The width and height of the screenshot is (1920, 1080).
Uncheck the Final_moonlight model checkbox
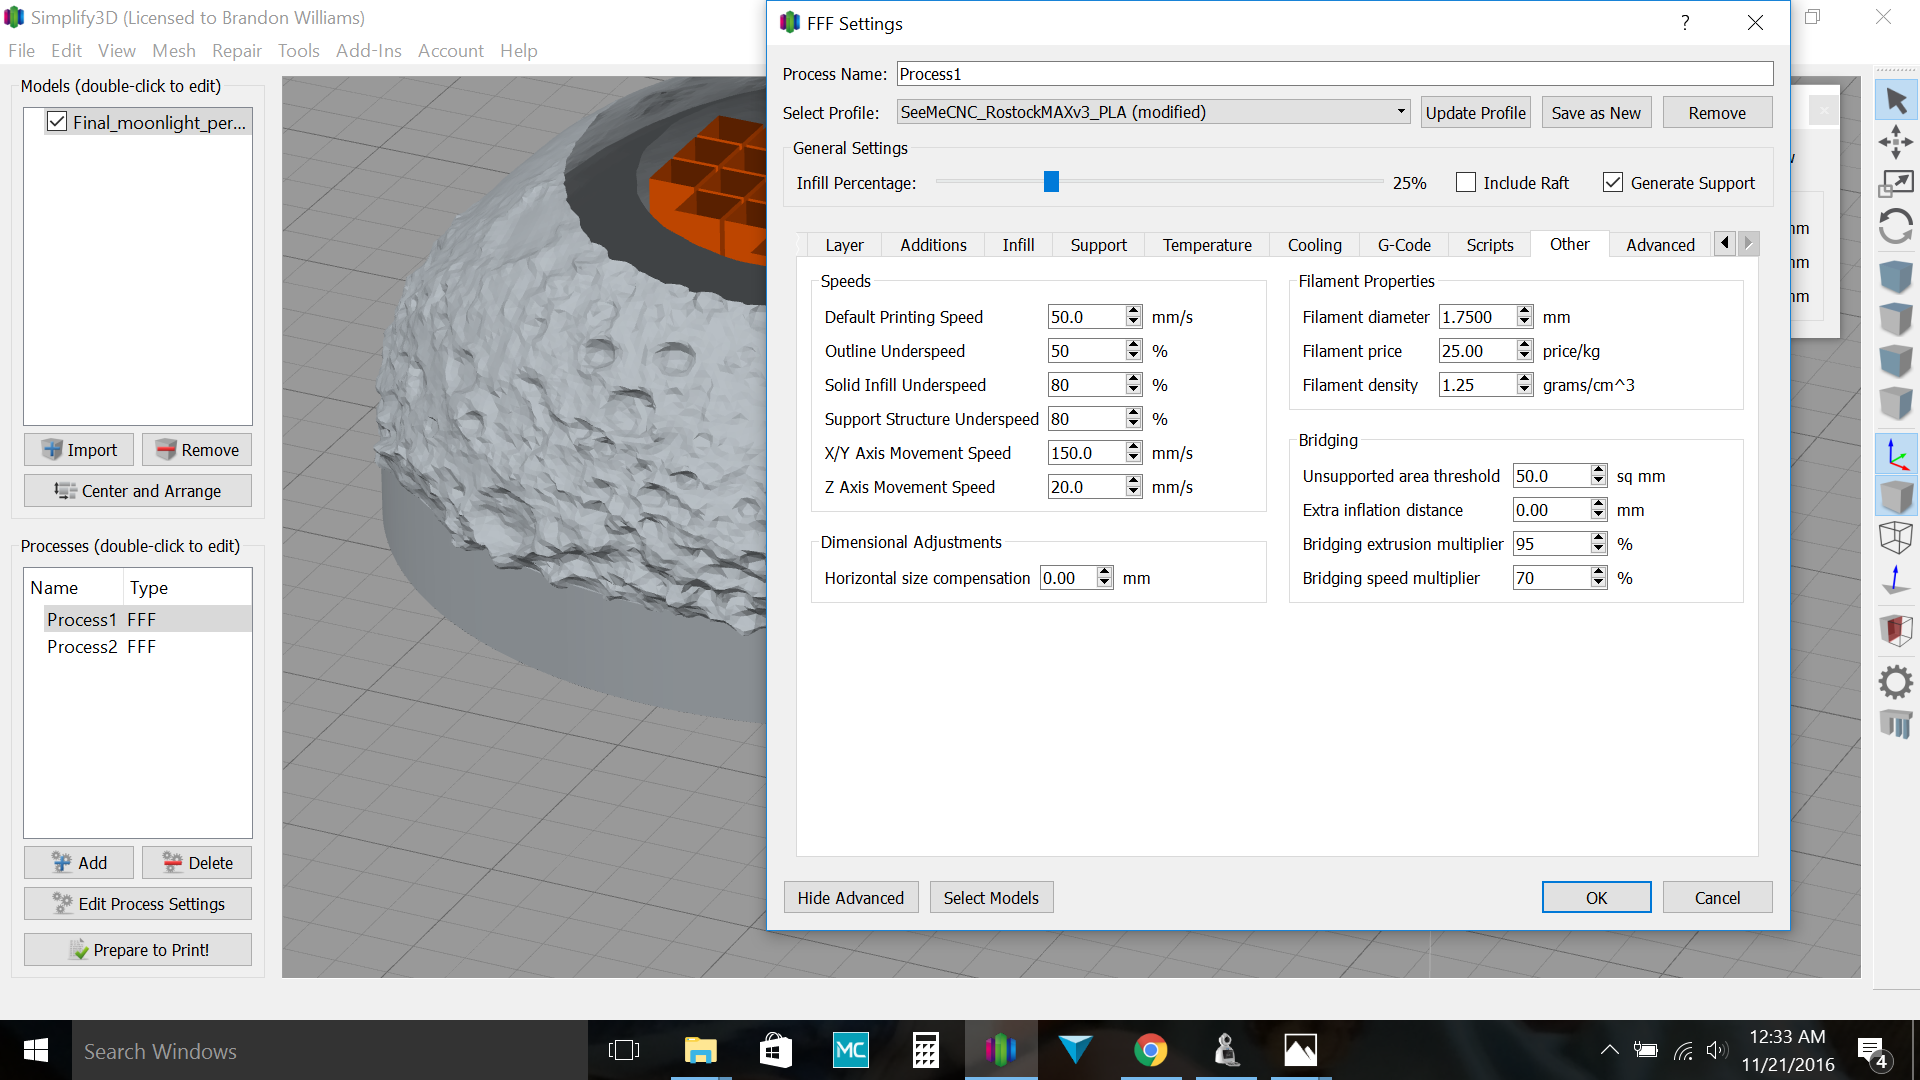coord(57,122)
